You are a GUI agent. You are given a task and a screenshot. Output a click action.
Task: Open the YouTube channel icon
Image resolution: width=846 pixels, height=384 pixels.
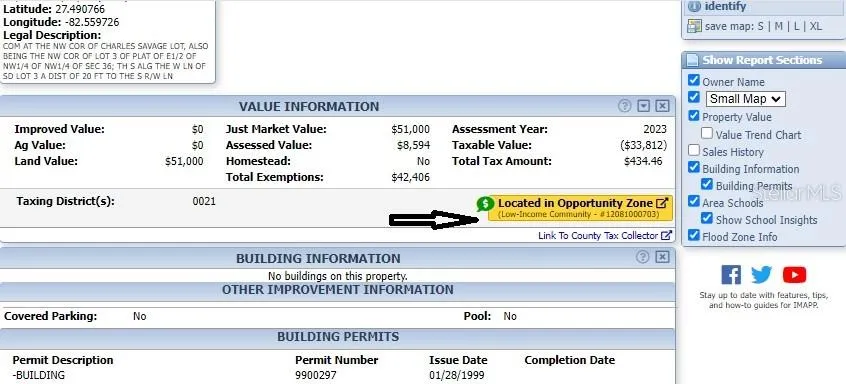[x=794, y=275]
